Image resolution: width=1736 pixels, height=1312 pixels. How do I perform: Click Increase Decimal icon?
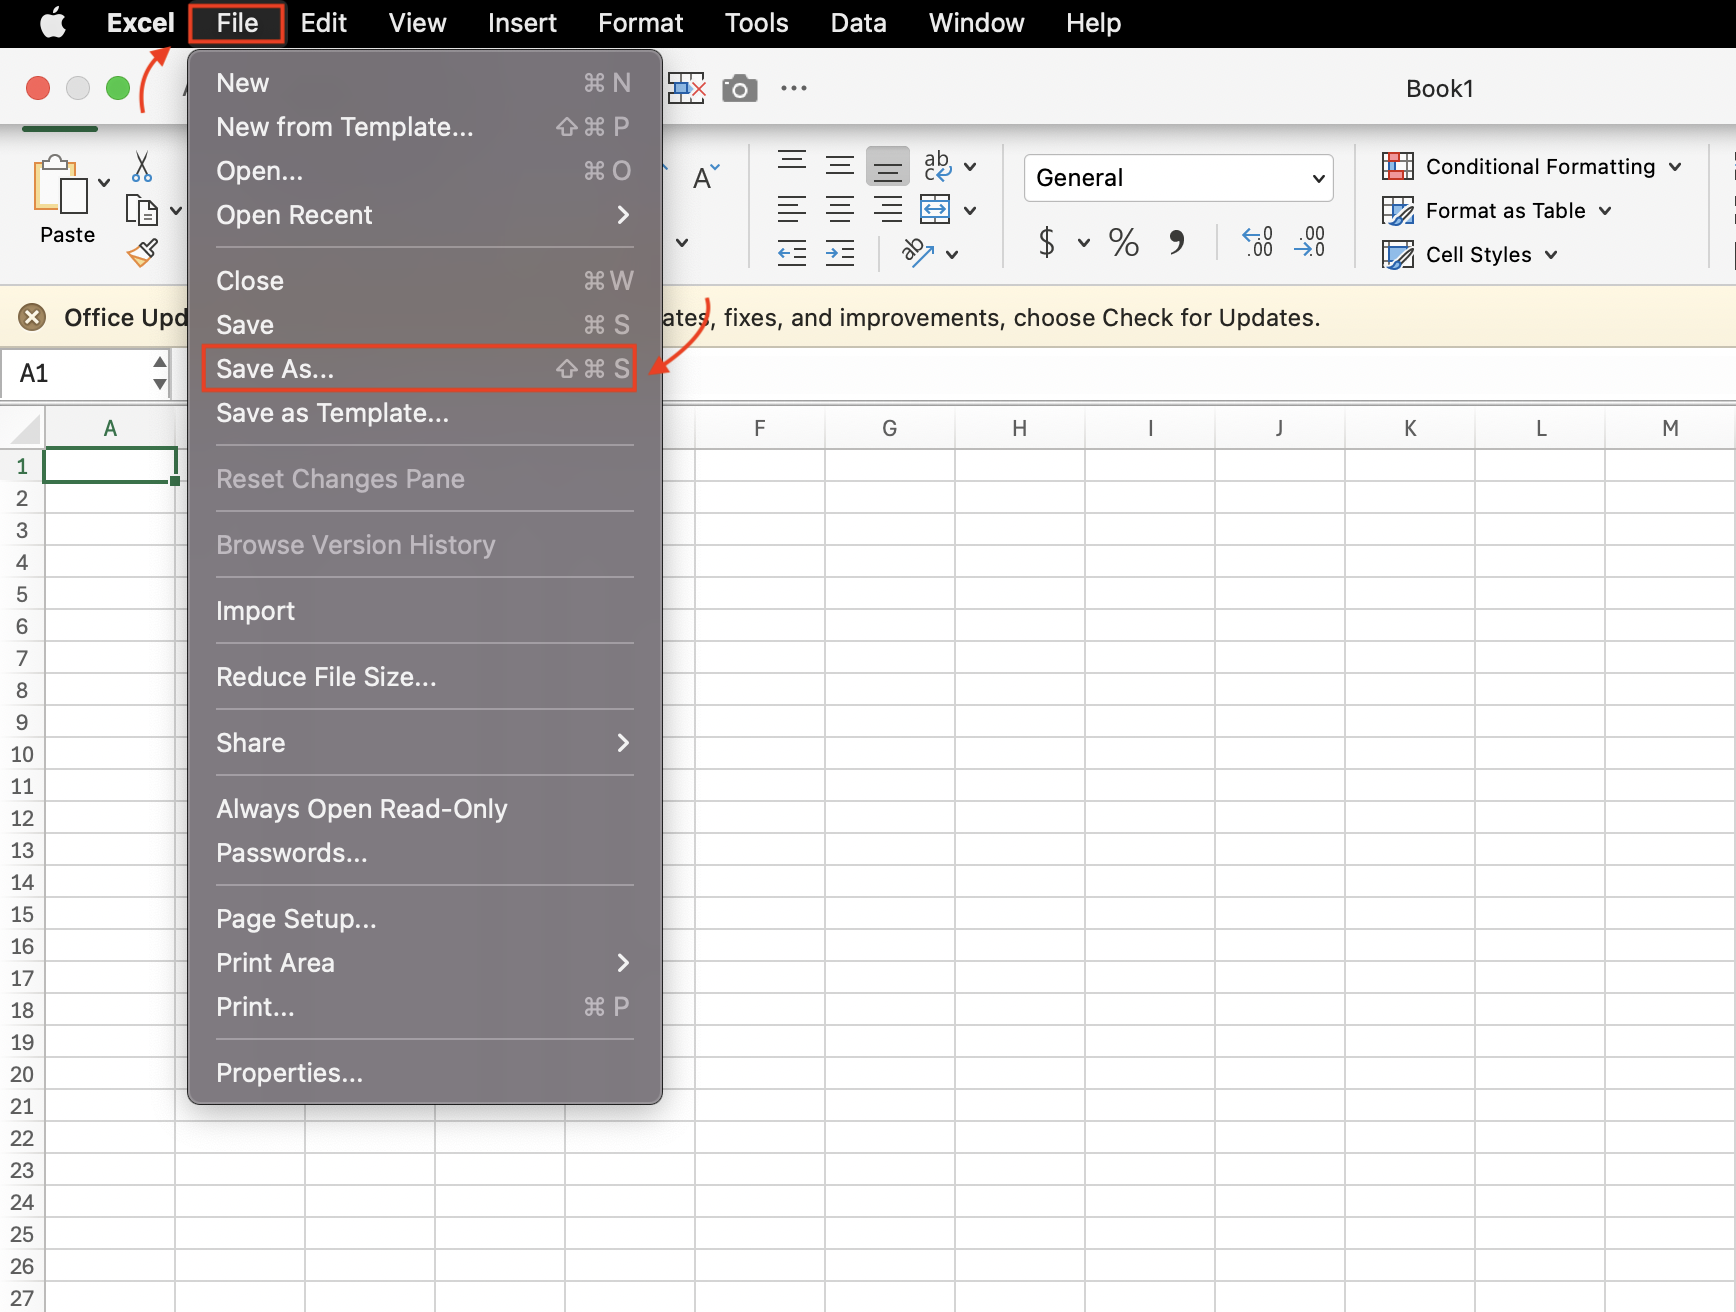click(1257, 242)
